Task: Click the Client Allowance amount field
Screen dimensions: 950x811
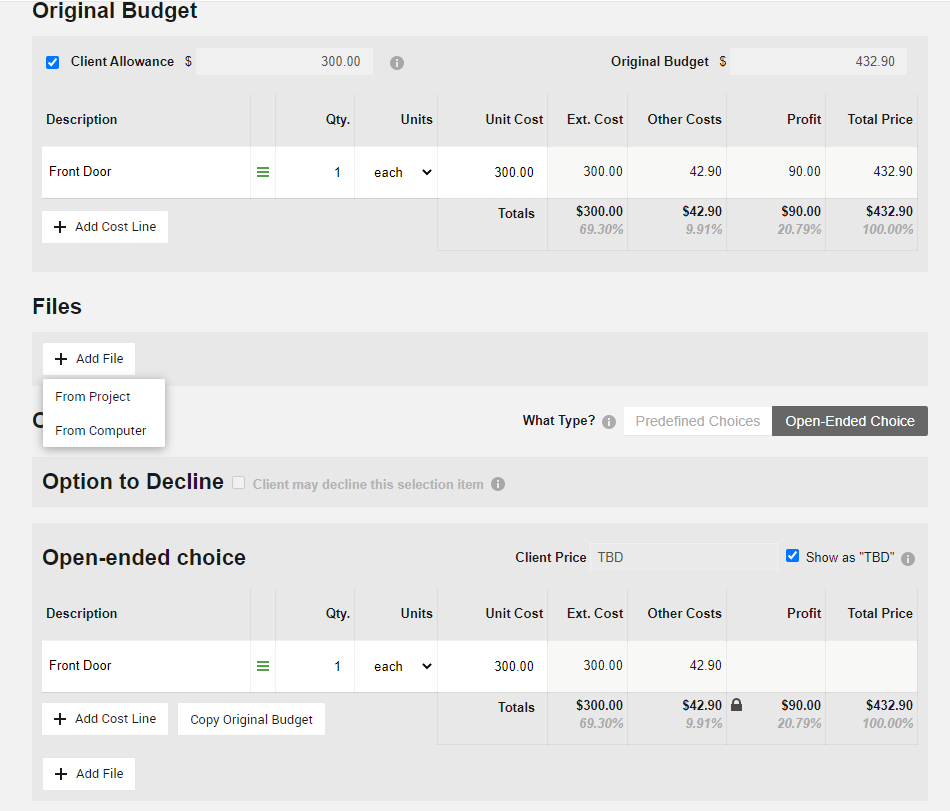Action: pos(285,62)
